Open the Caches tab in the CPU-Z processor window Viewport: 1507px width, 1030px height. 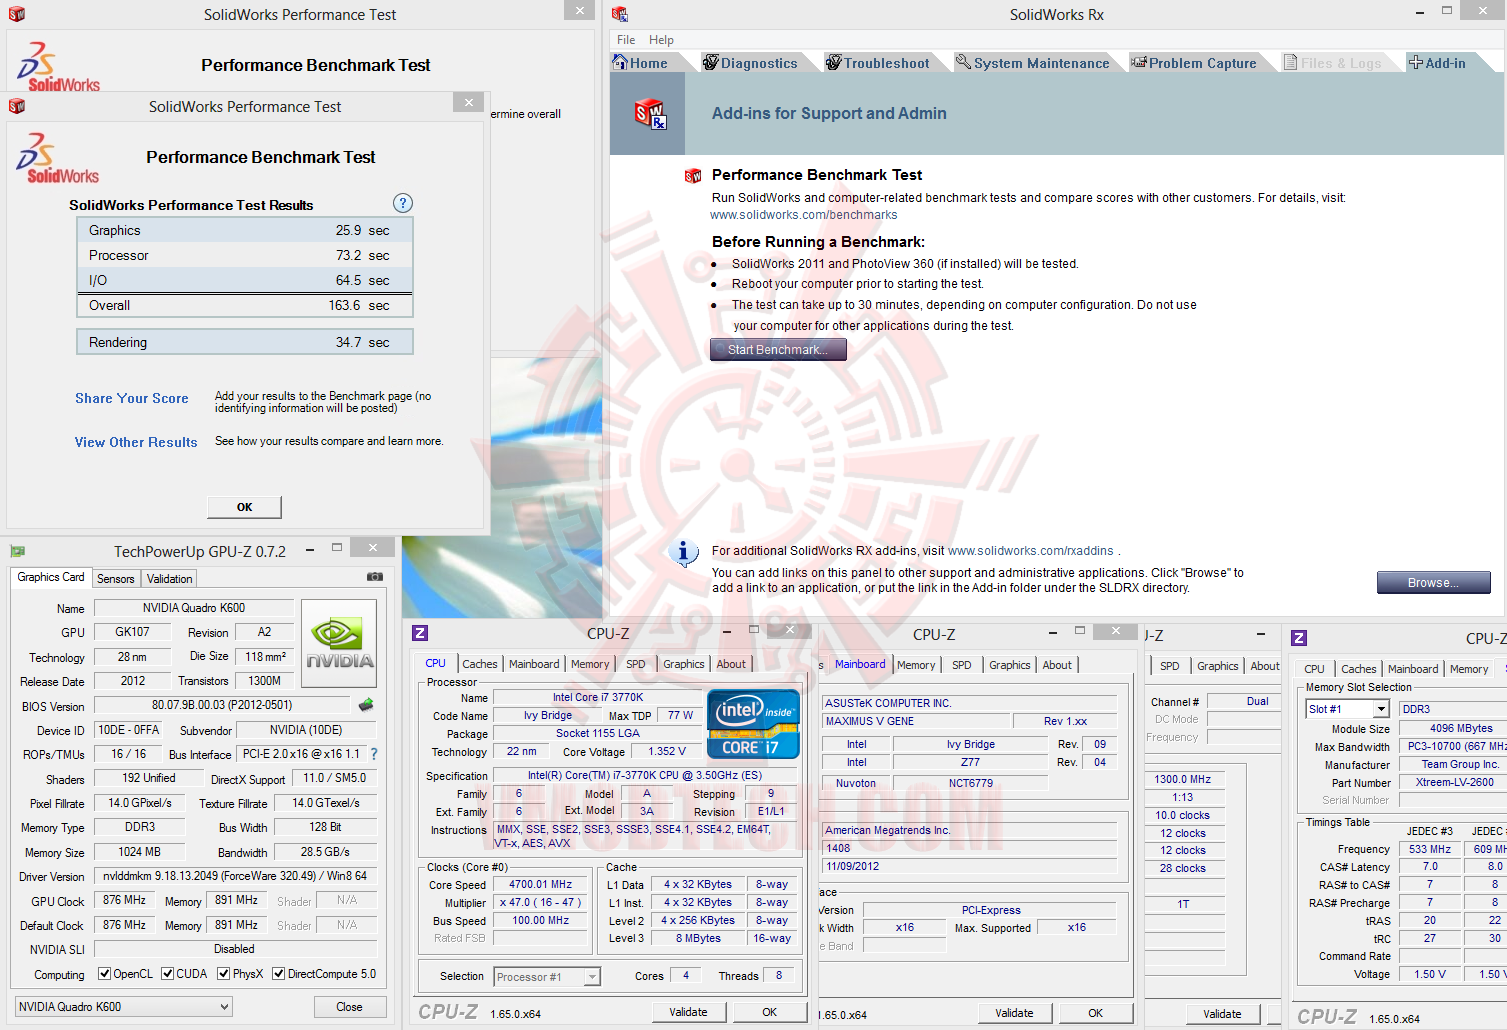click(479, 664)
